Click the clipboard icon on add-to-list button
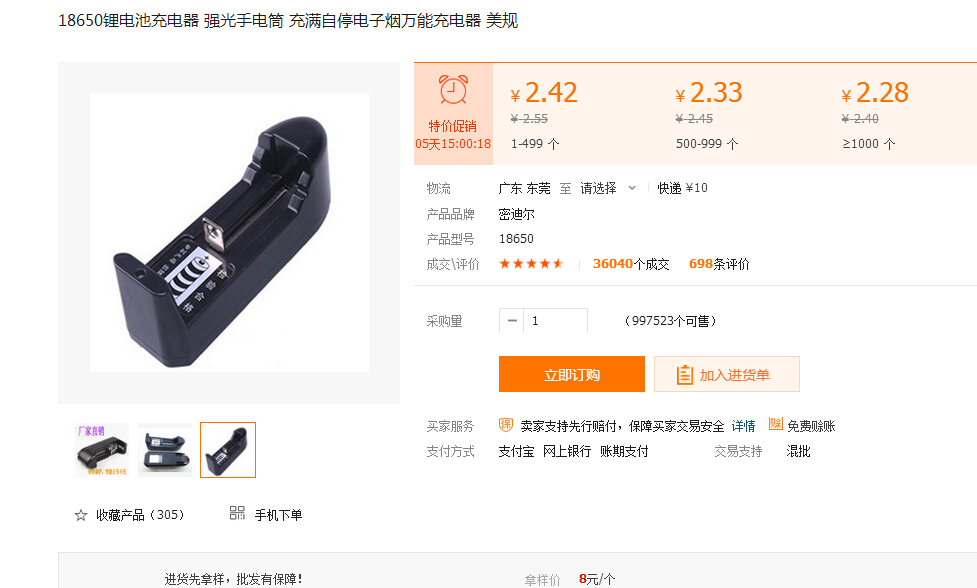The width and height of the screenshot is (977, 588). (x=684, y=374)
